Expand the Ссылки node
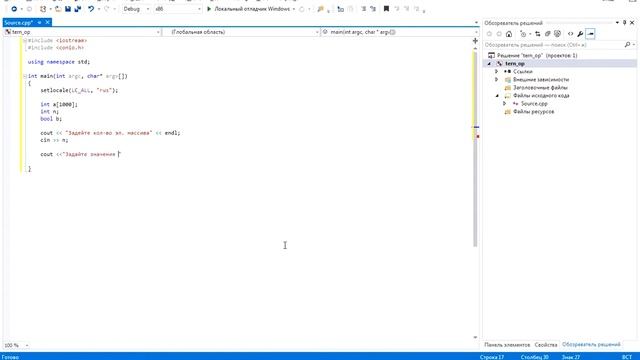The width and height of the screenshot is (640, 360). click(497, 71)
